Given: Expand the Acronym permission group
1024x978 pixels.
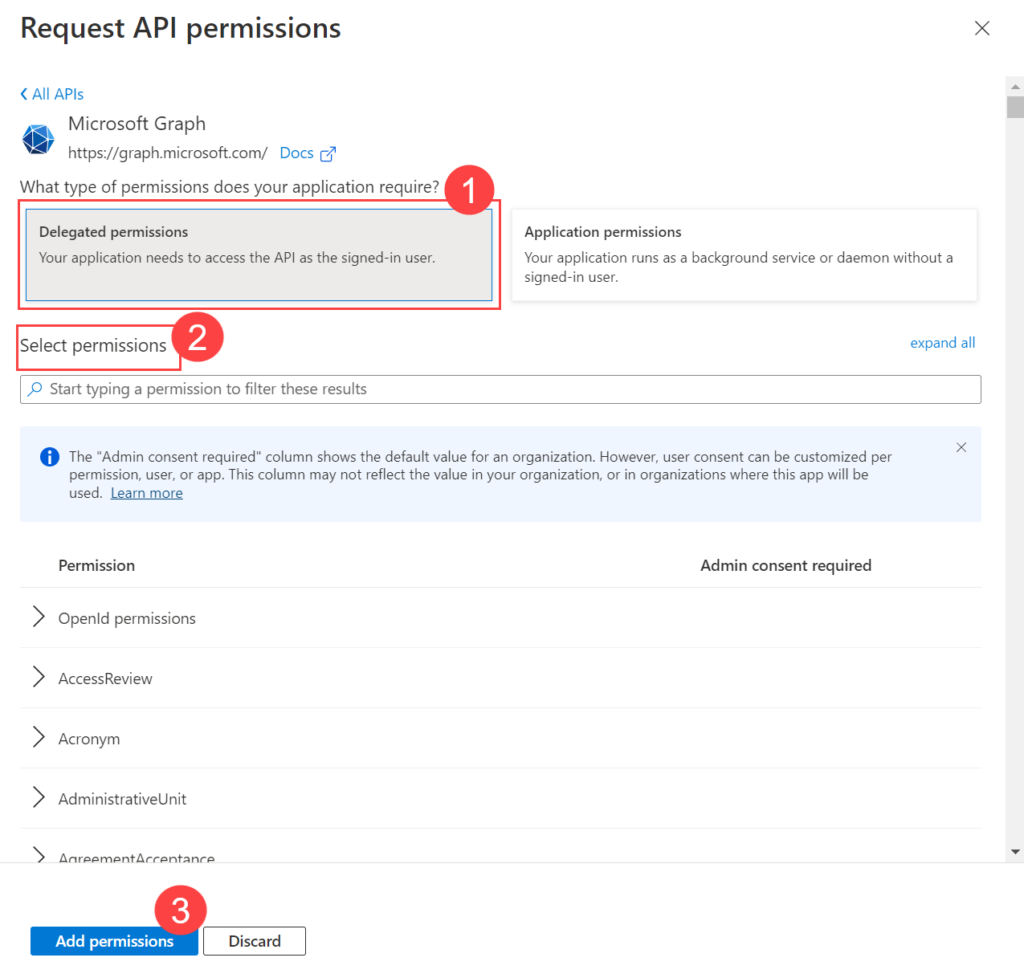Looking at the screenshot, I should pos(37,738).
